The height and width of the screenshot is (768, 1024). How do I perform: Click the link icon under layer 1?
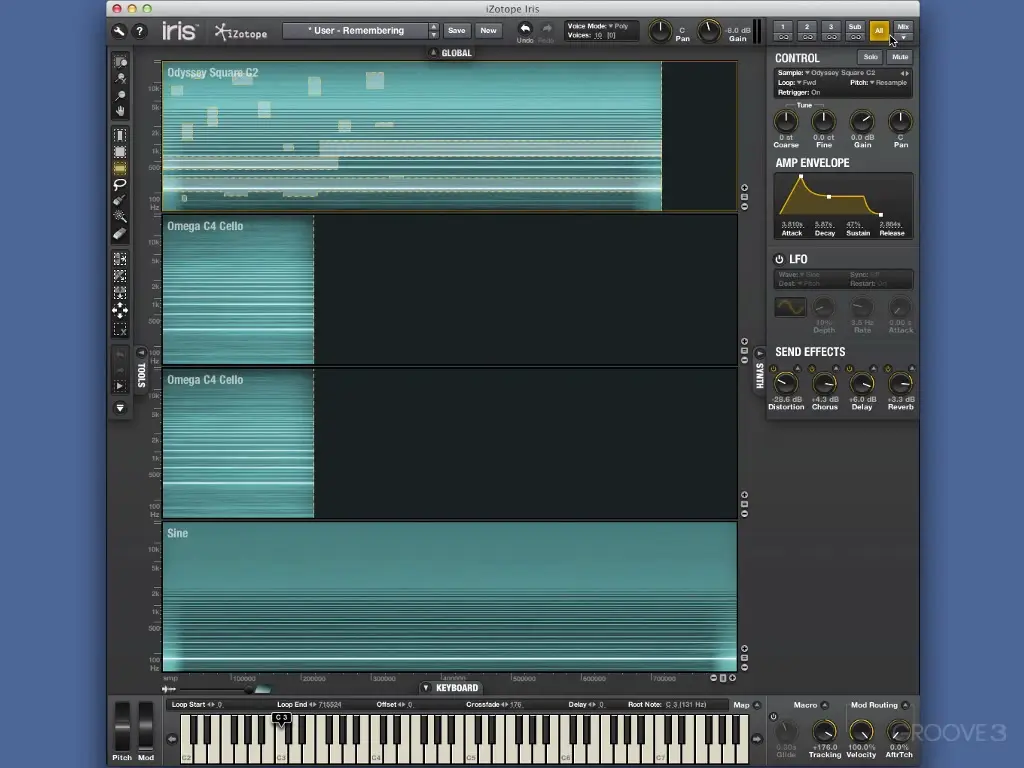[783, 37]
